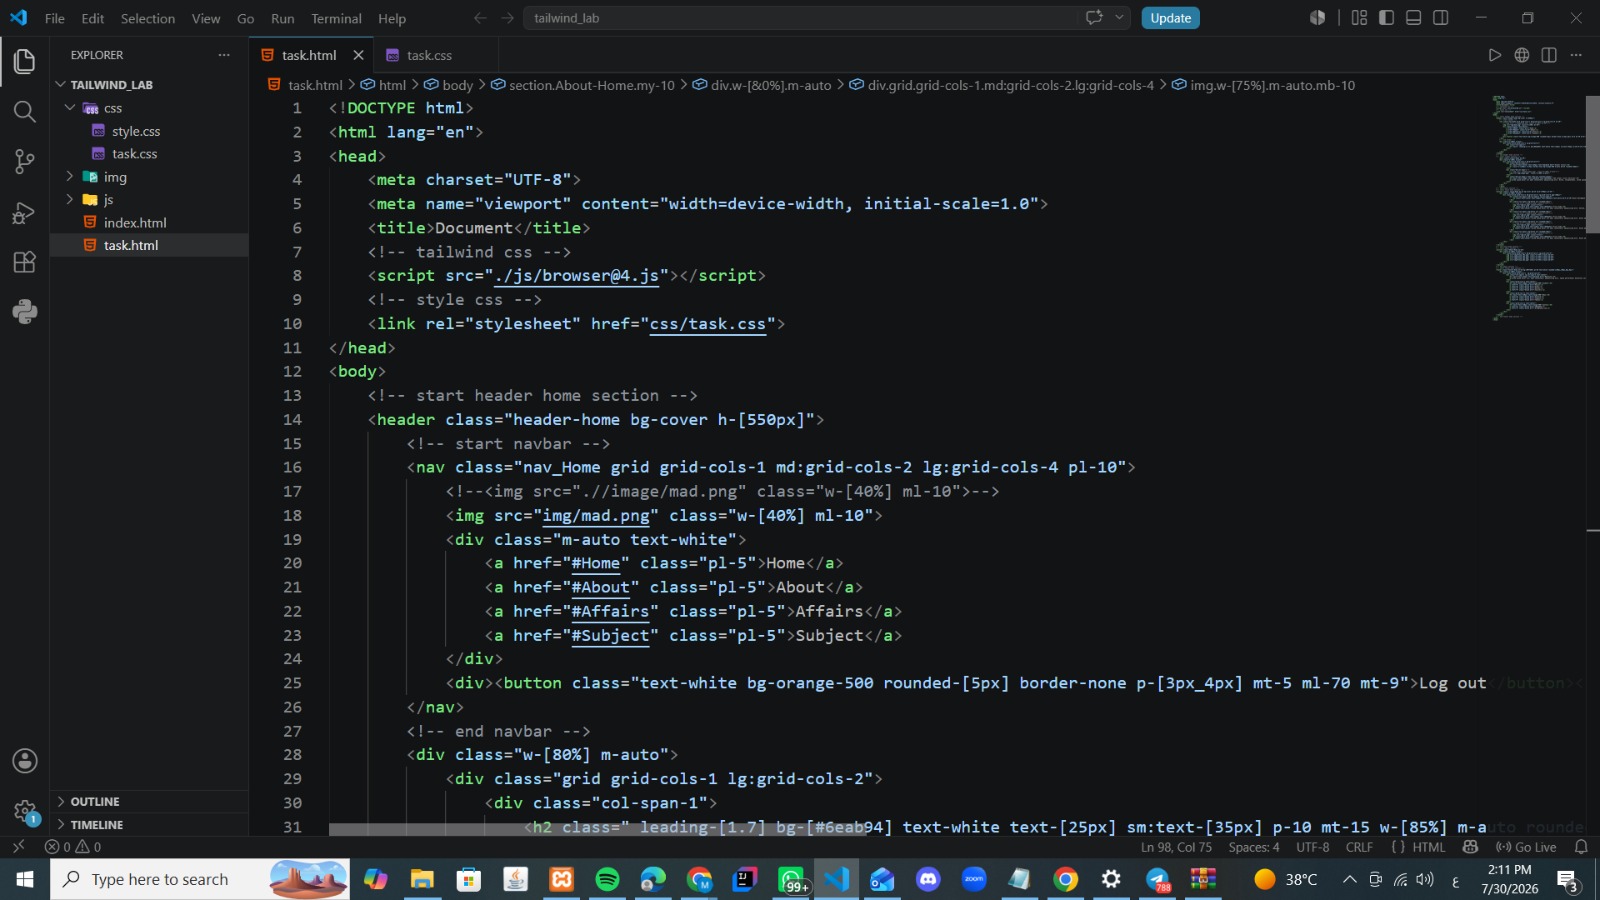Click the Run code play icon
This screenshot has width=1600, height=900.
(1494, 55)
